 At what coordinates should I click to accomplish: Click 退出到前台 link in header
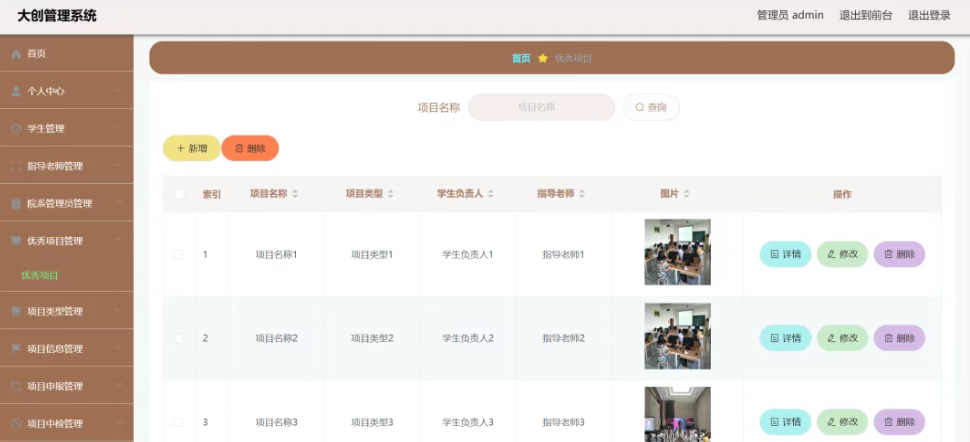coord(865,15)
